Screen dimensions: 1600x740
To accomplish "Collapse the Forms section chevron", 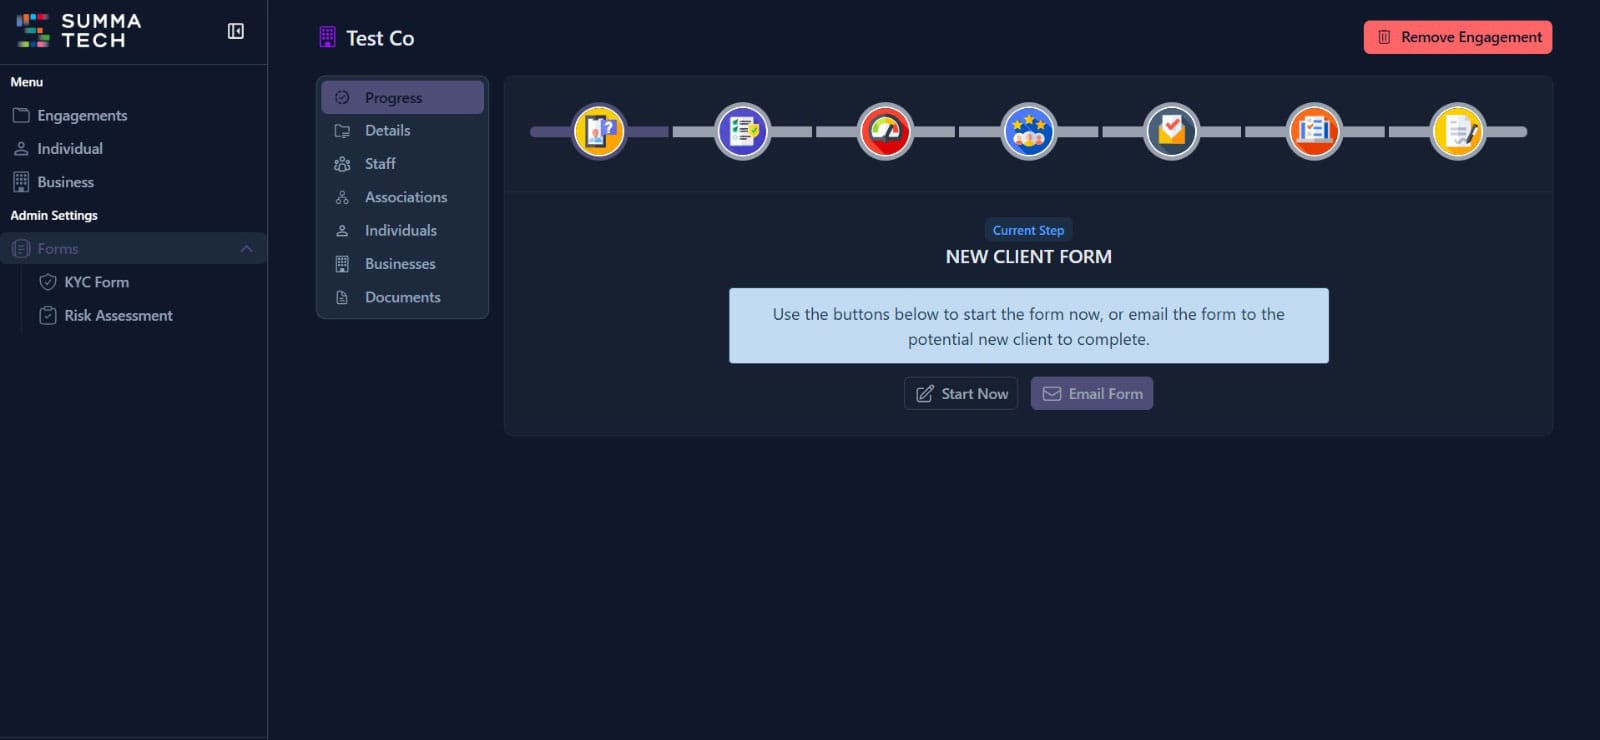I will (x=246, y=248).
